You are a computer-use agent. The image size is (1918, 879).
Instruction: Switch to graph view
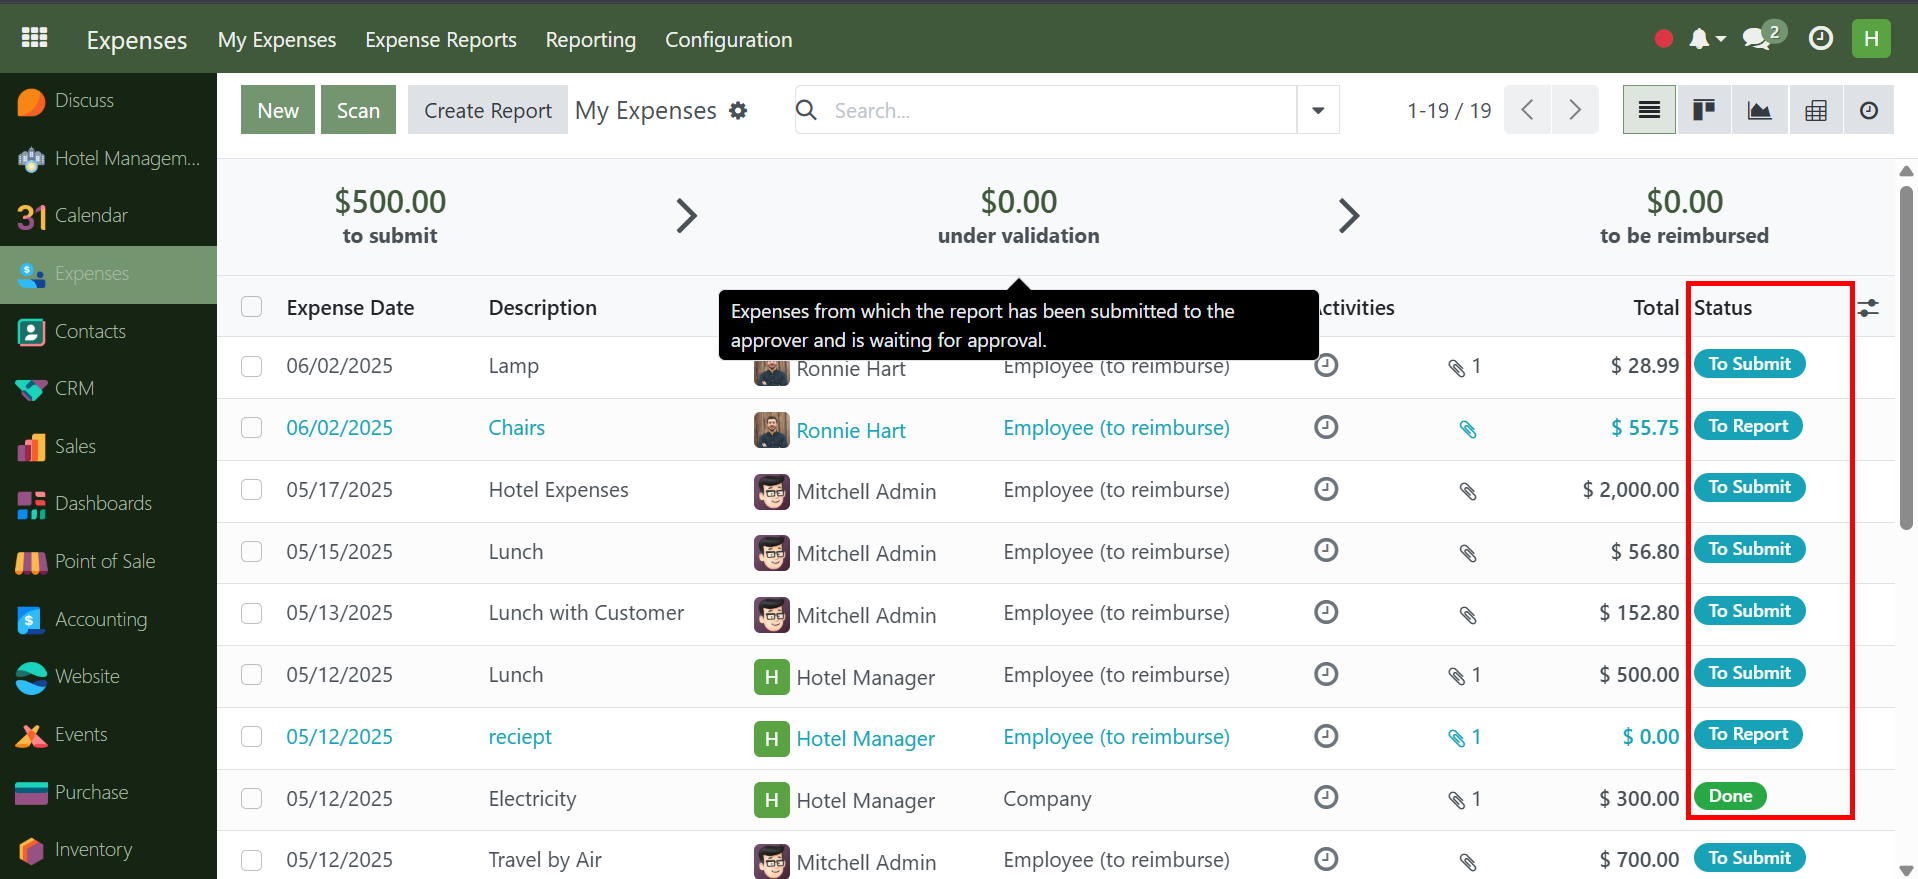1759,110
